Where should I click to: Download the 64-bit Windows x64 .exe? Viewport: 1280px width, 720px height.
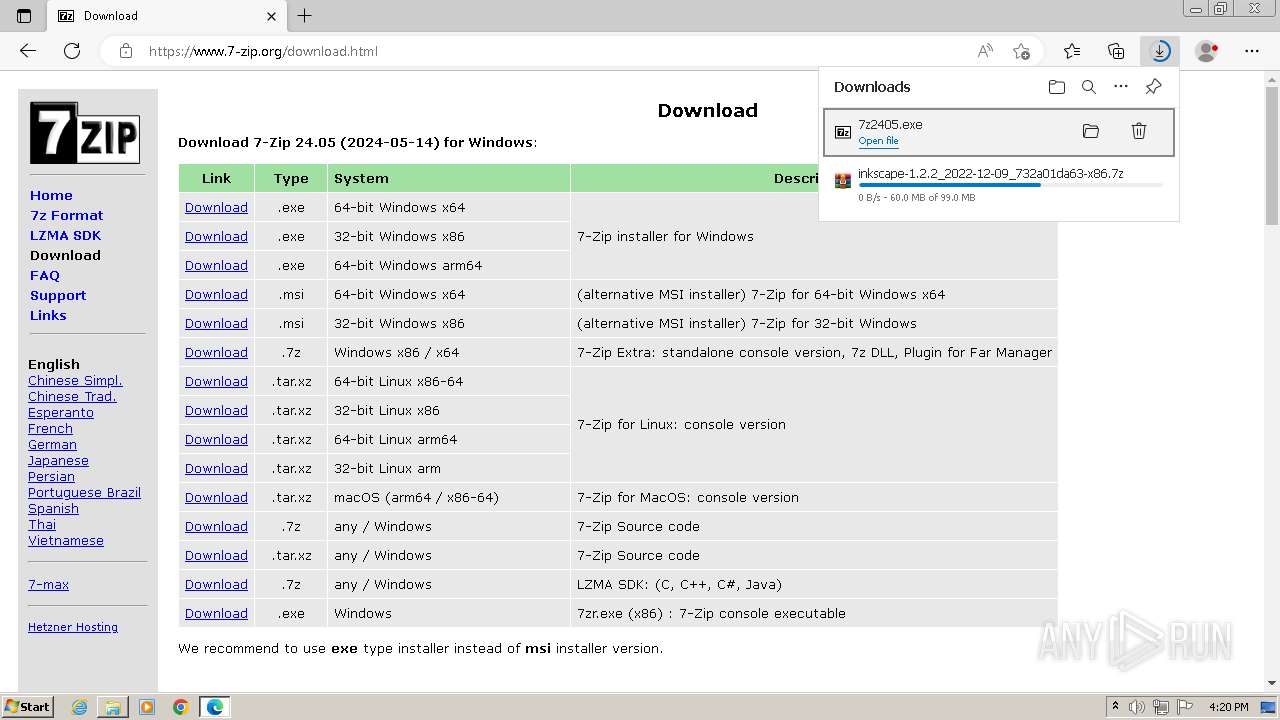point(216,207)
